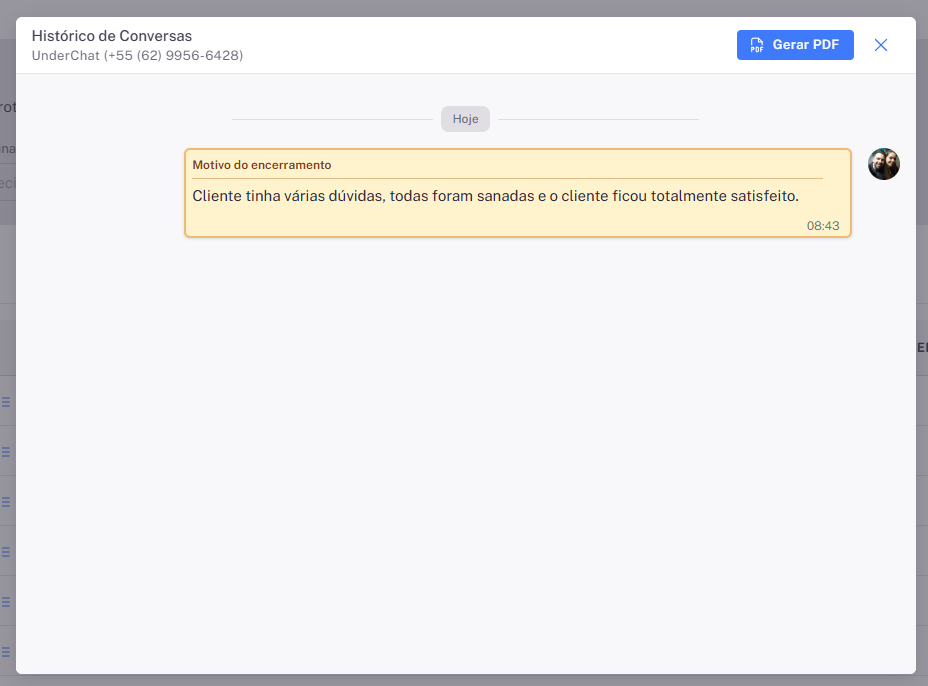The width and height of the screenshot is (928, 686).
Task: Click the 08:43 message timestamp
Action: (x=823, y=226)
